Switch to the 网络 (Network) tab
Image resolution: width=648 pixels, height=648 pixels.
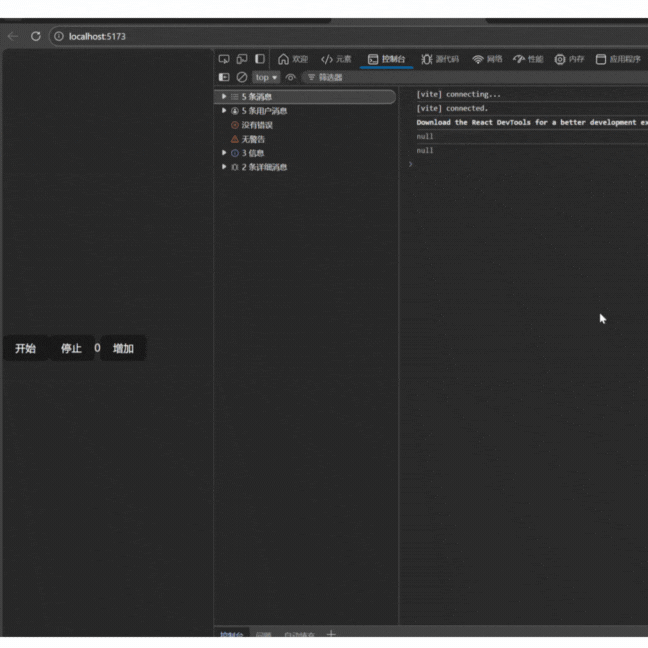tap(487, 59)
